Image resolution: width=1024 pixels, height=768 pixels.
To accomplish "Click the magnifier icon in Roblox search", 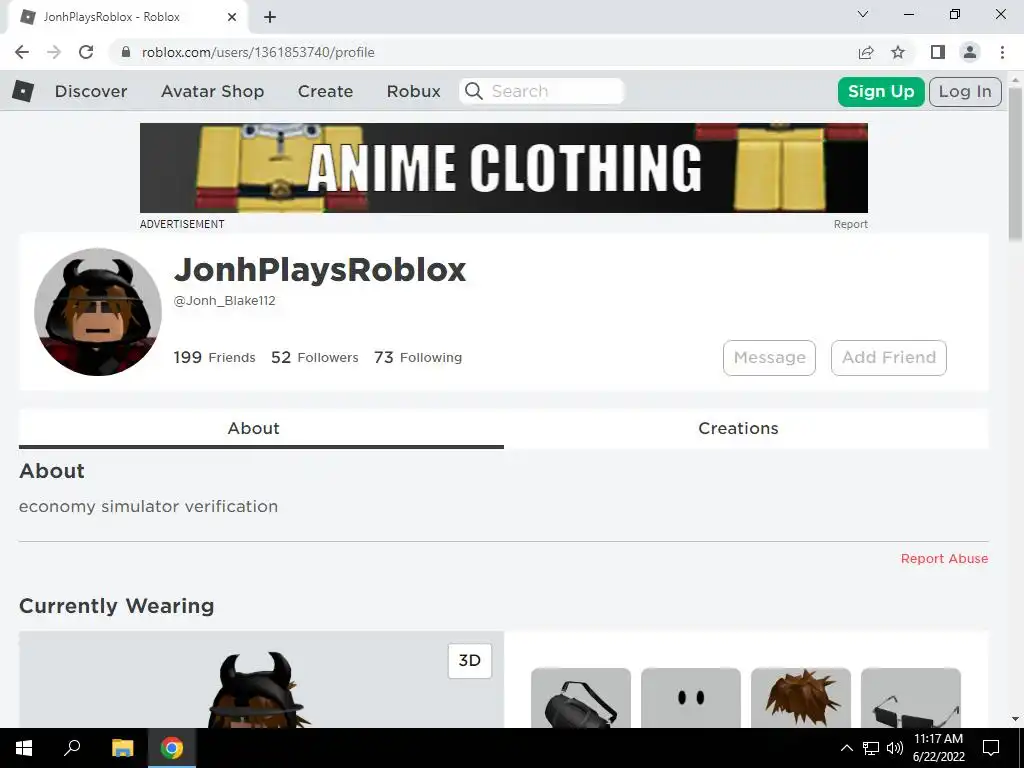I will [474, 91].
